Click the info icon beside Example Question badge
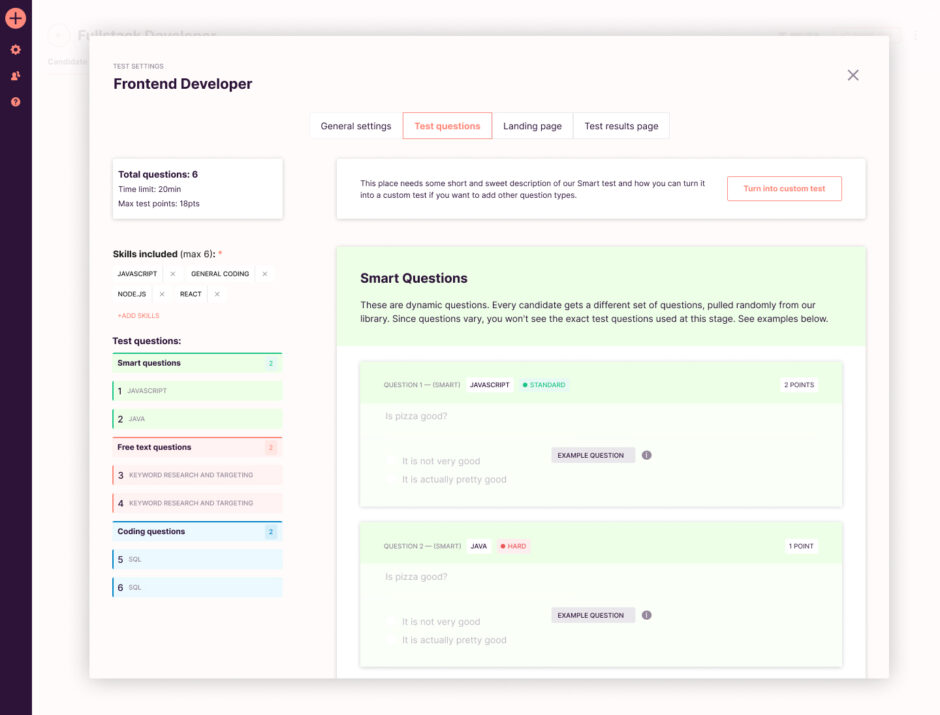Screen dimensions: 940x715 646,454
